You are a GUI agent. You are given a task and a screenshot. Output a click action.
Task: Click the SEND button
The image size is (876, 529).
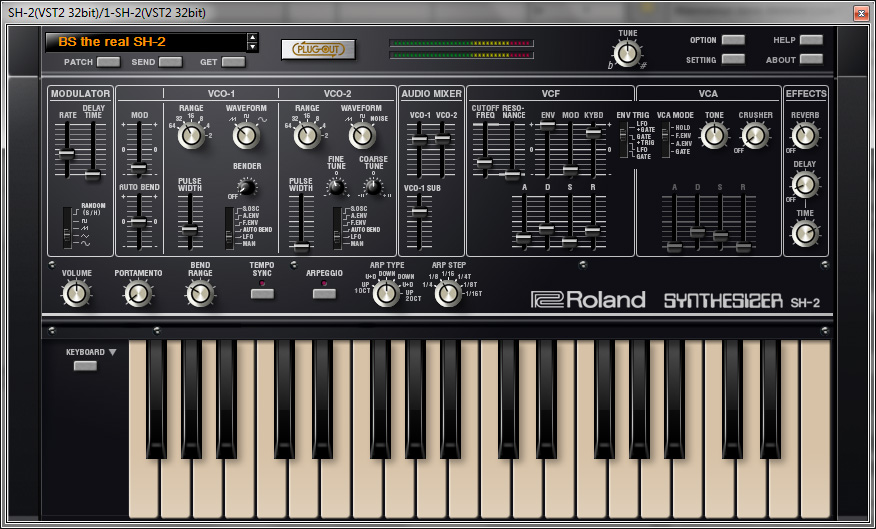pos(170,62)
